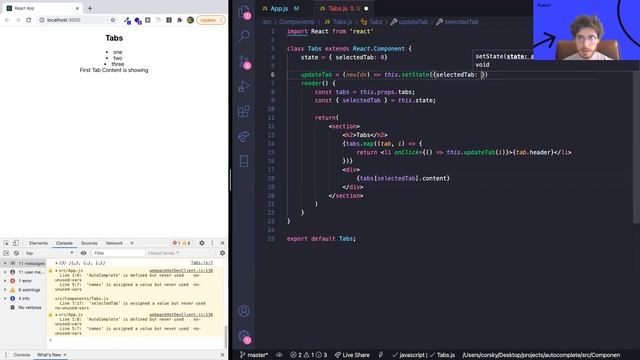This screenshot has height=360, width=640.
Task: Clear the console with the clear icon
Action: pyautogui.click(x=16, y=253)
